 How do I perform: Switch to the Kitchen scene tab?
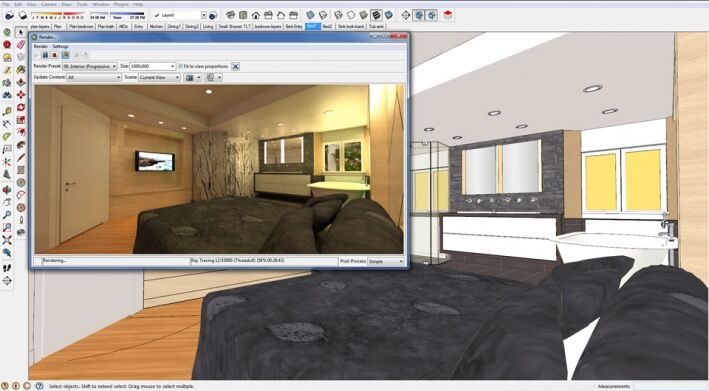pos(156,27)
